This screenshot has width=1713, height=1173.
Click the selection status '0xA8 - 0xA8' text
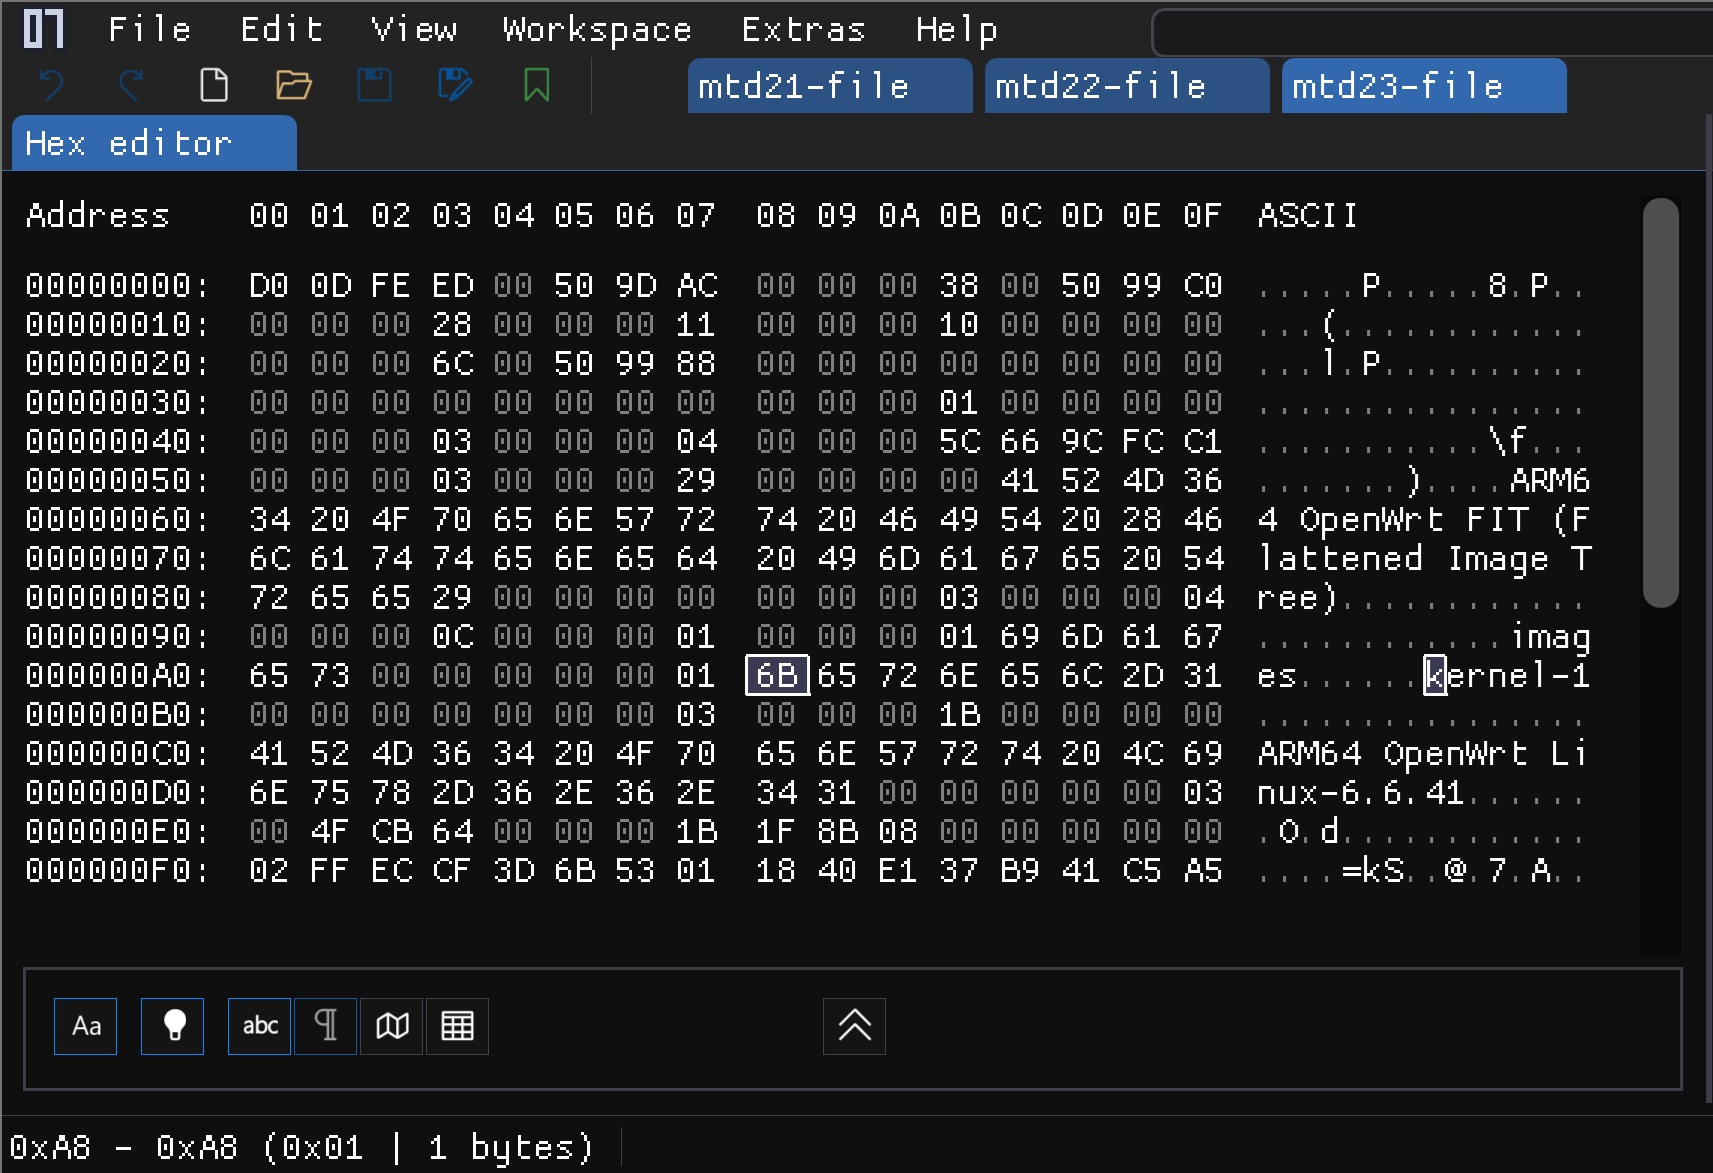(124, 1147)
